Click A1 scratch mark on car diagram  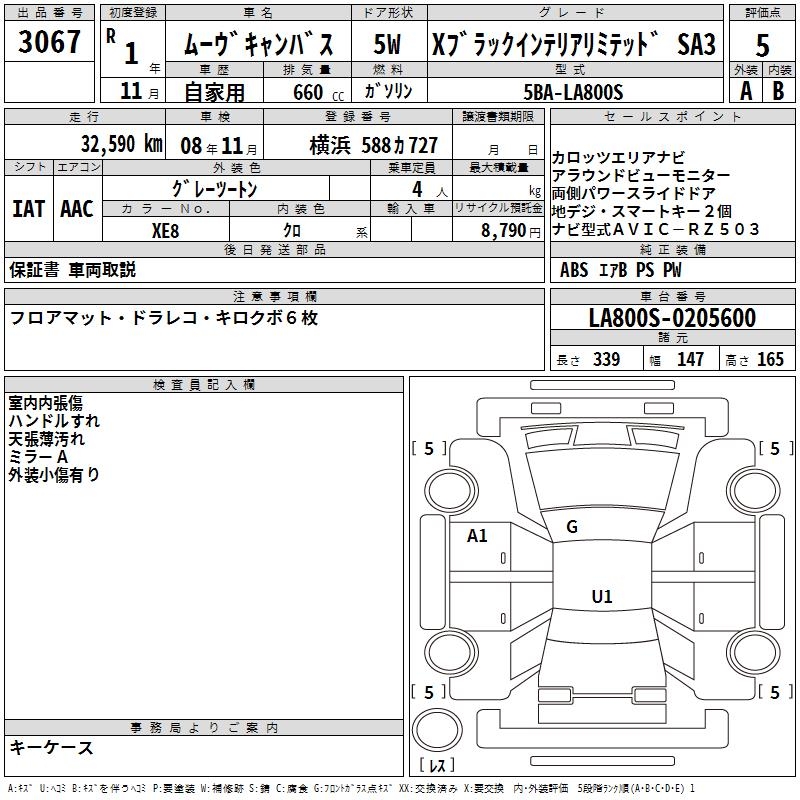pyautogui.click(x=477, y=536)
